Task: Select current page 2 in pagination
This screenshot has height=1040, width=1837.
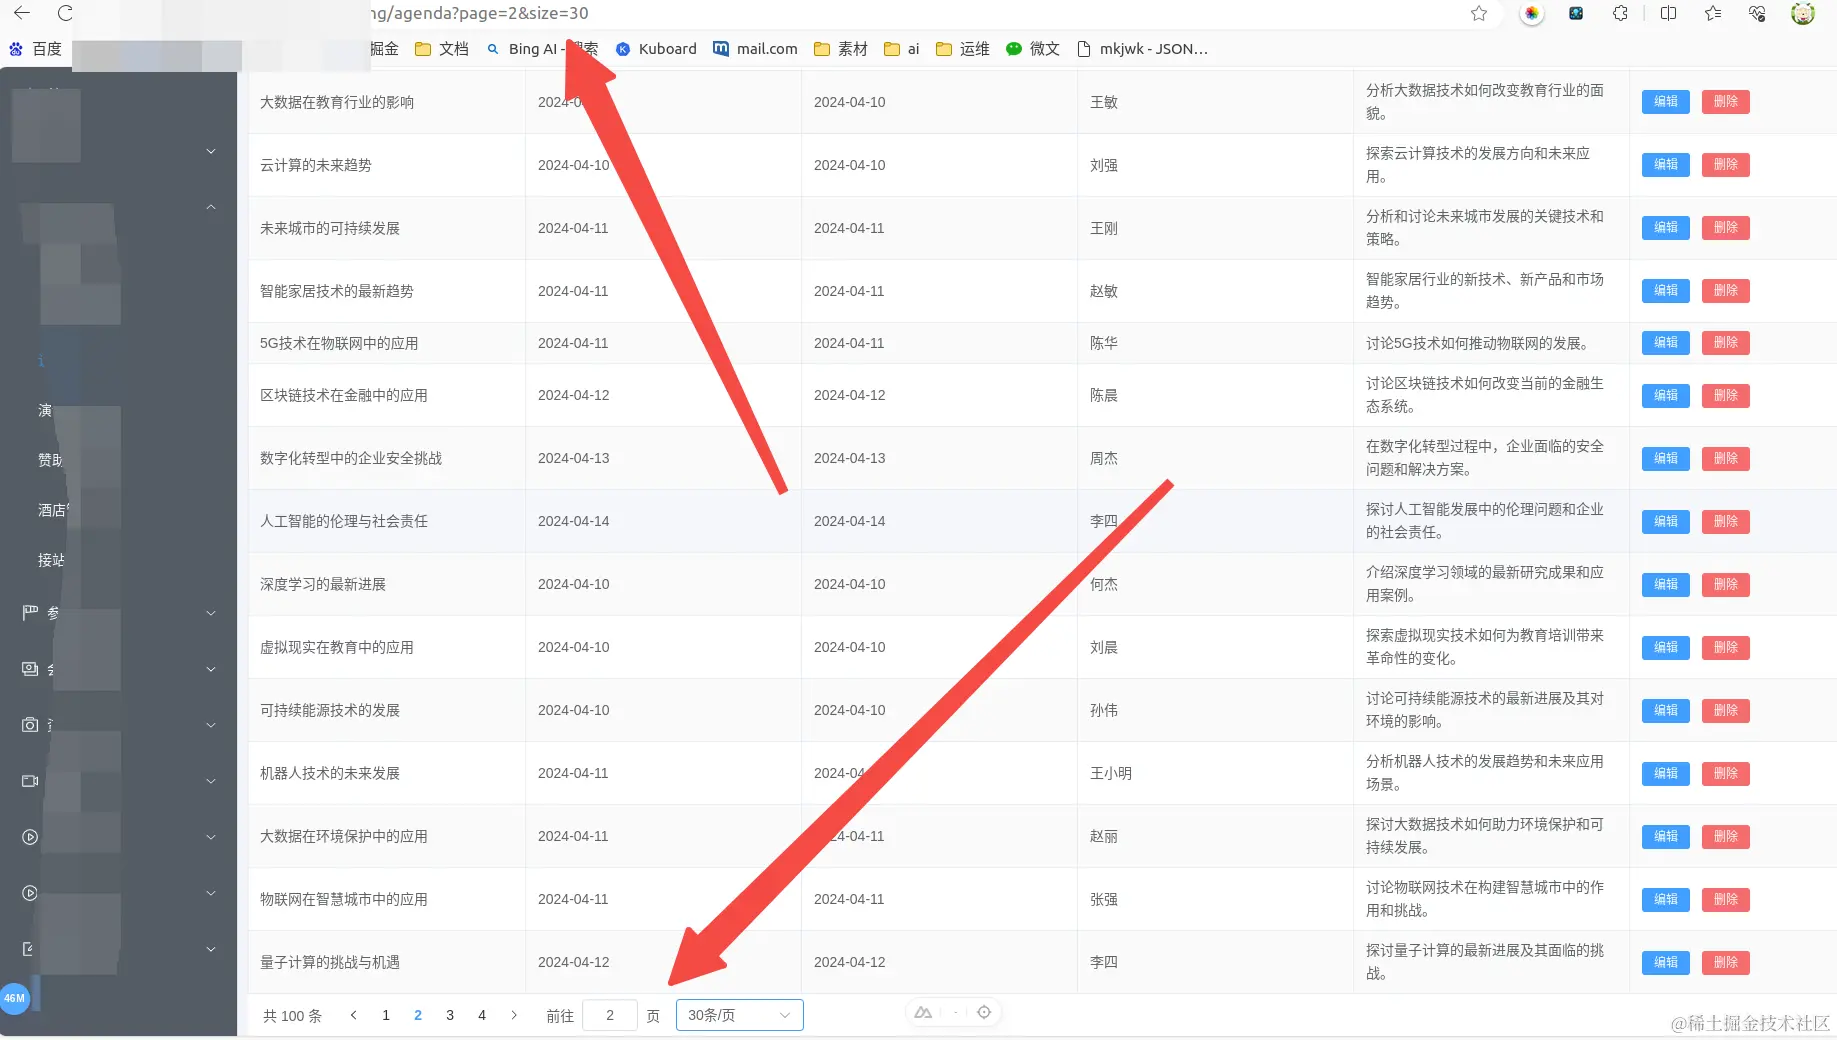Action: (418, 1015)
